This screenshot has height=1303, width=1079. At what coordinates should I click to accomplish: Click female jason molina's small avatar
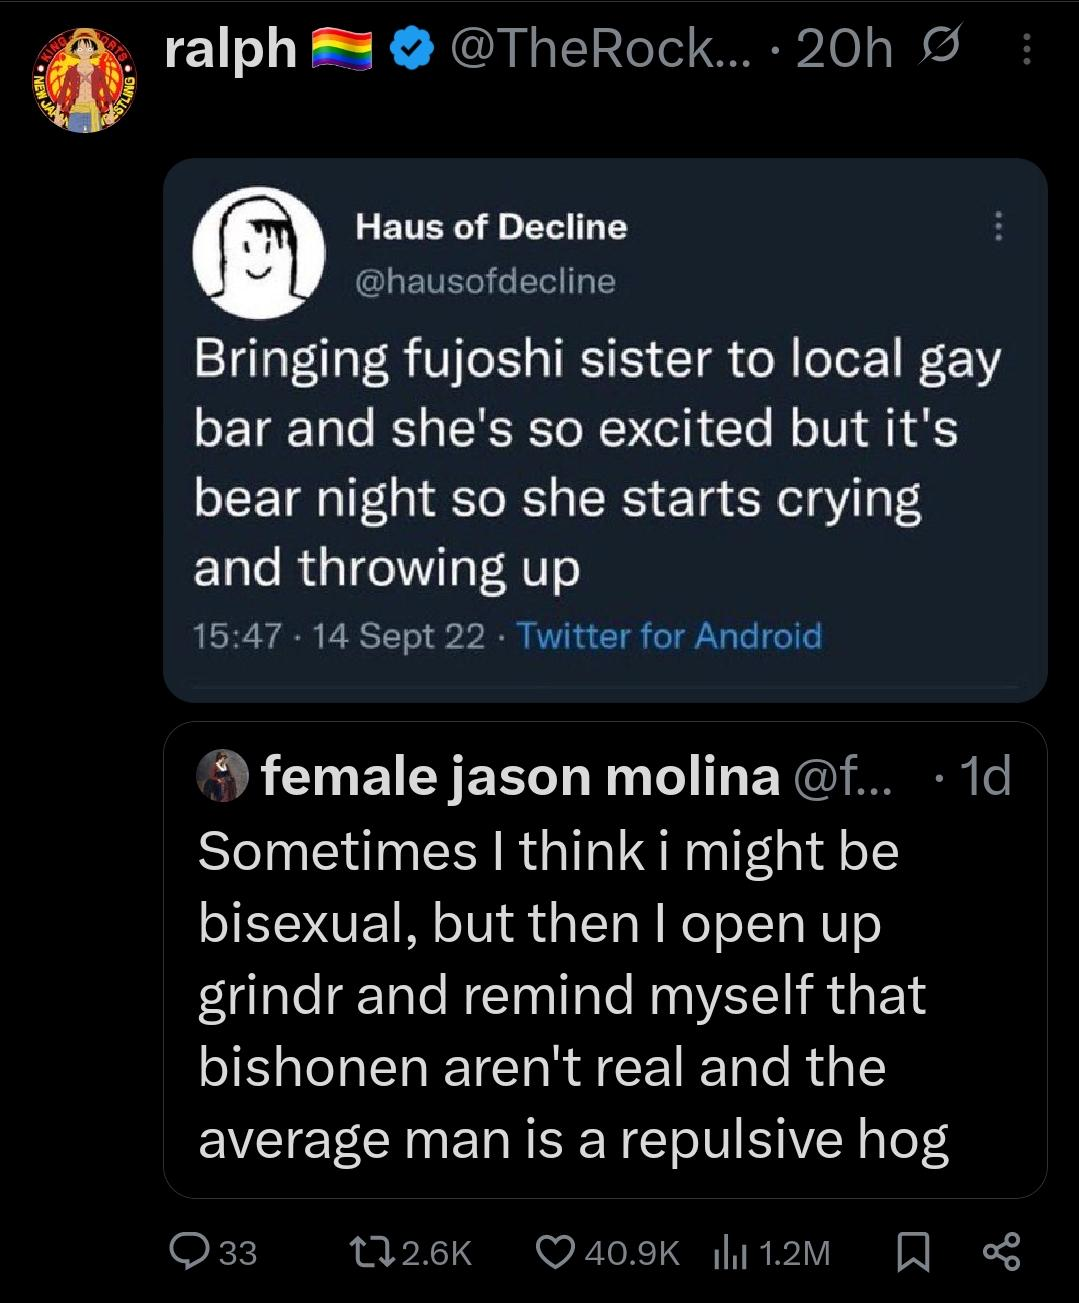click(223, 776)
